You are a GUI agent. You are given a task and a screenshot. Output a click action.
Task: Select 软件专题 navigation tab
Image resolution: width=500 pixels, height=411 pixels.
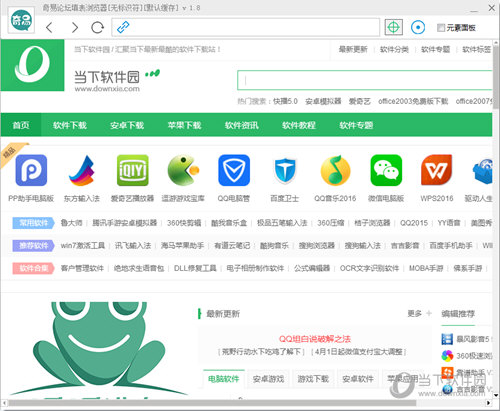click(x=356, y=125)
